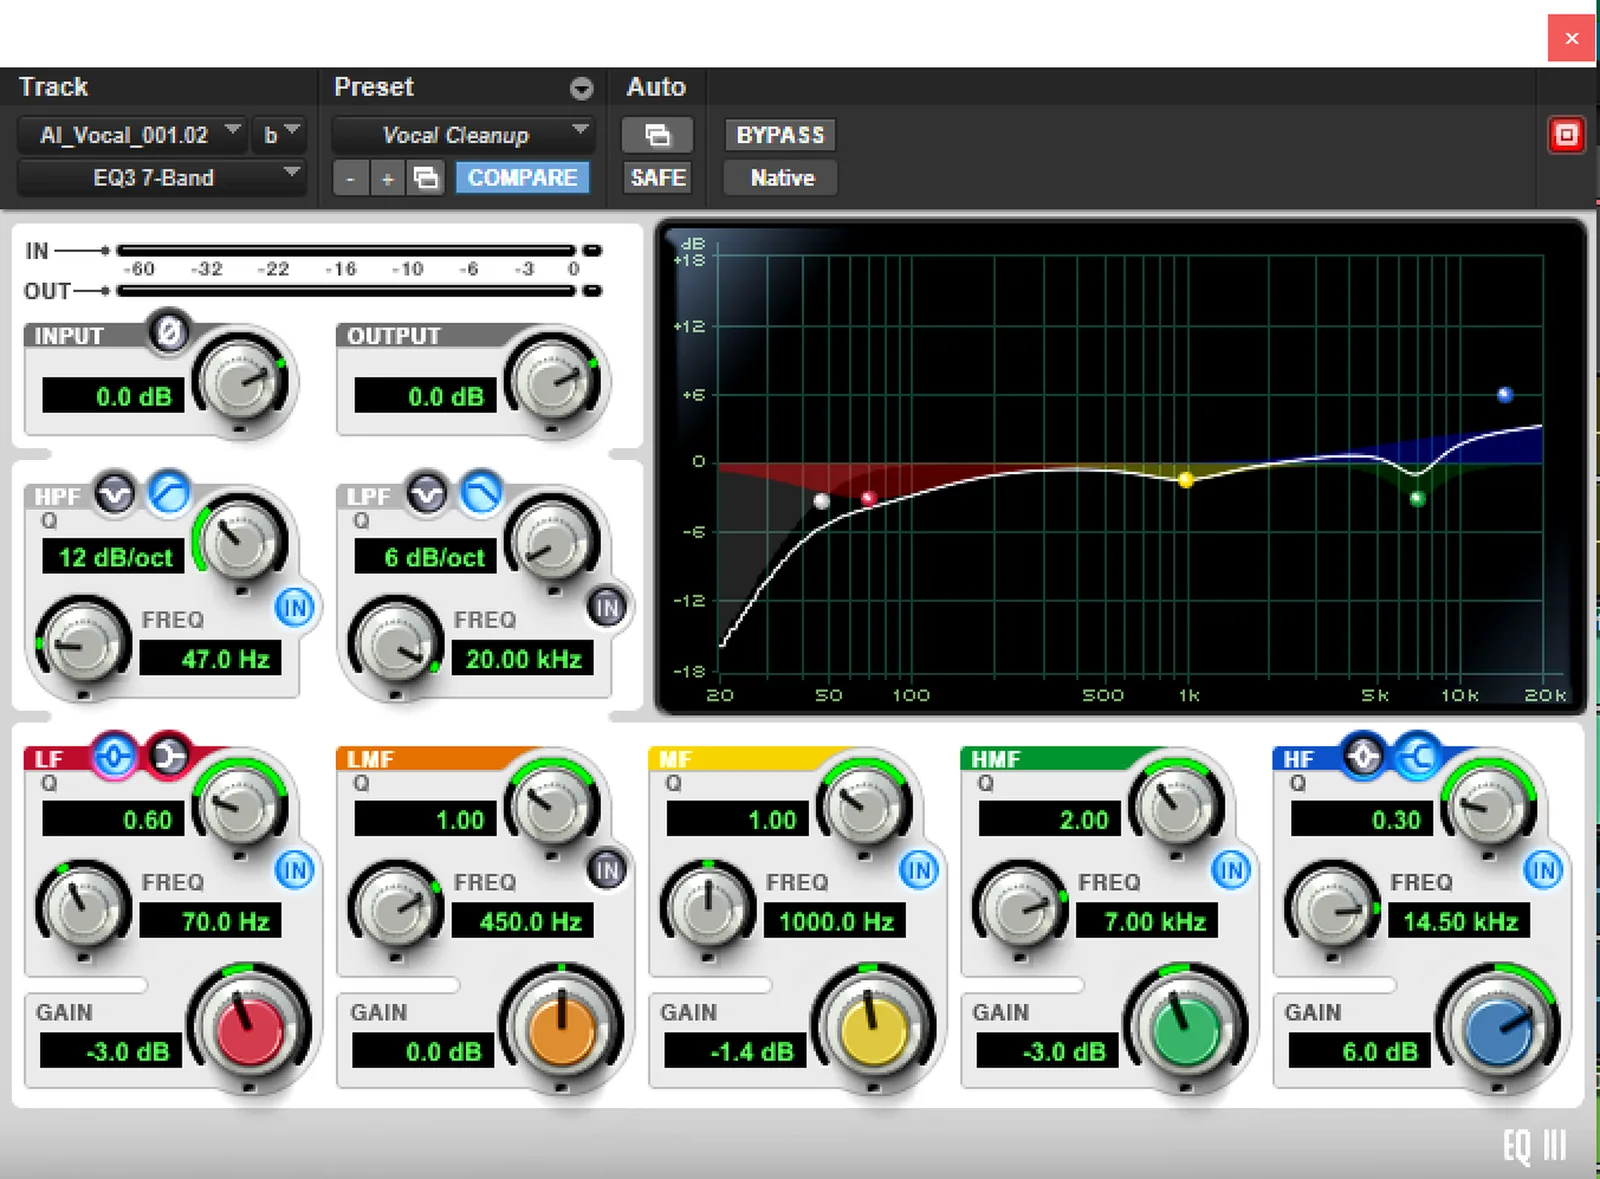Select HF peak filter type icon
The width and height of the screenshot is (1600, 1179).
pyautogui.click(x=1363, y=757)
